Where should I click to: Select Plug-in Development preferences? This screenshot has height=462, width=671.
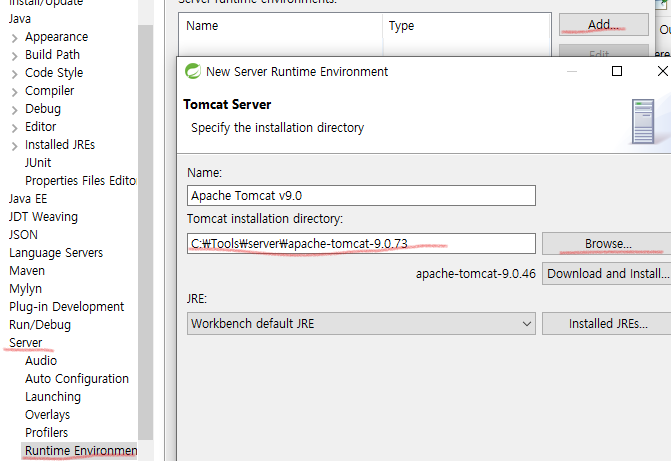[66, 306]
